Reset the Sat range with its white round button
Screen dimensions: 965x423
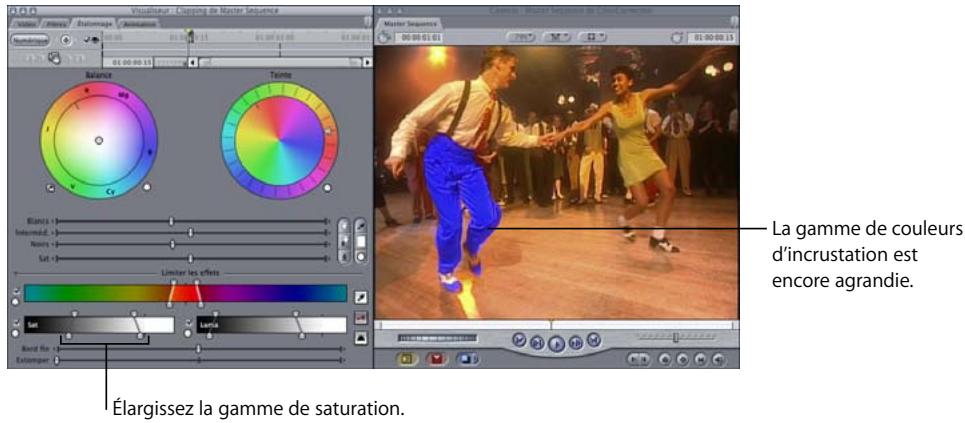[15, 333]
